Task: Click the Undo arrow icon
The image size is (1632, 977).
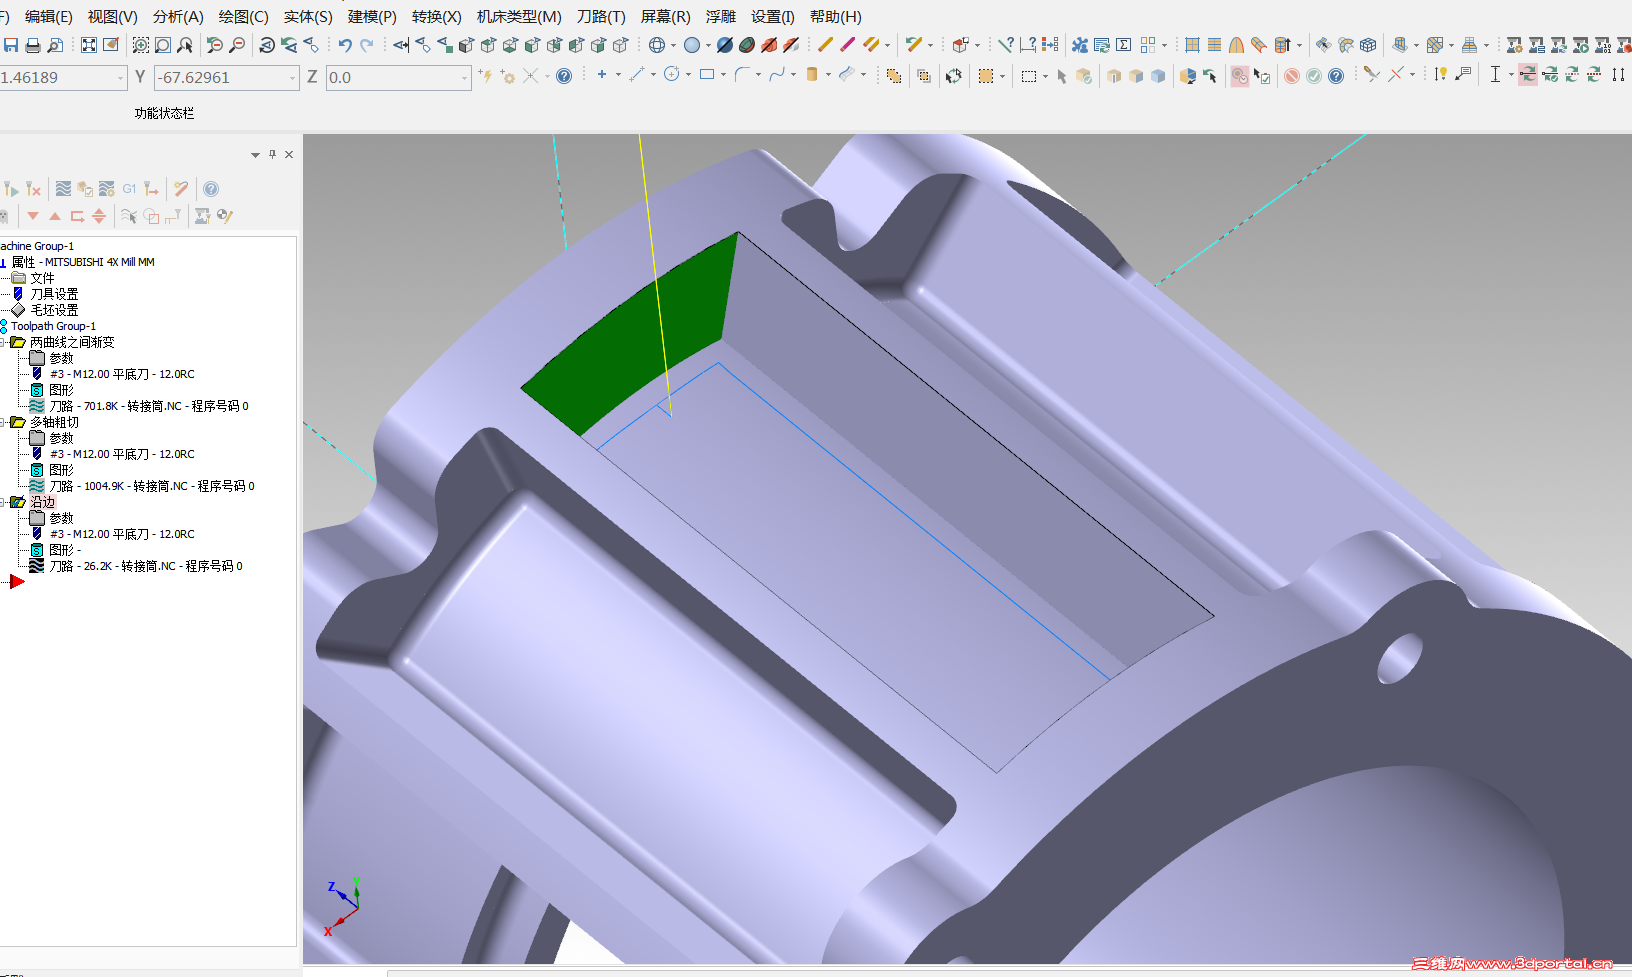Action: click(345, 45)
